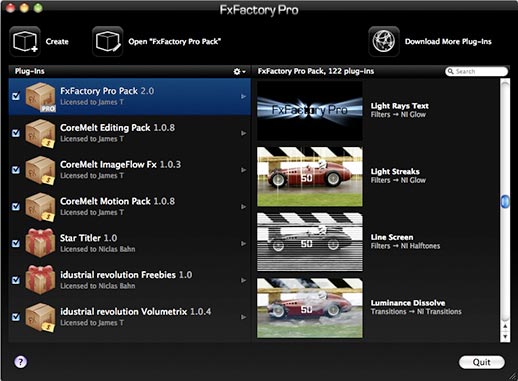Open help with the question mark icon

(x=21, y=362)
